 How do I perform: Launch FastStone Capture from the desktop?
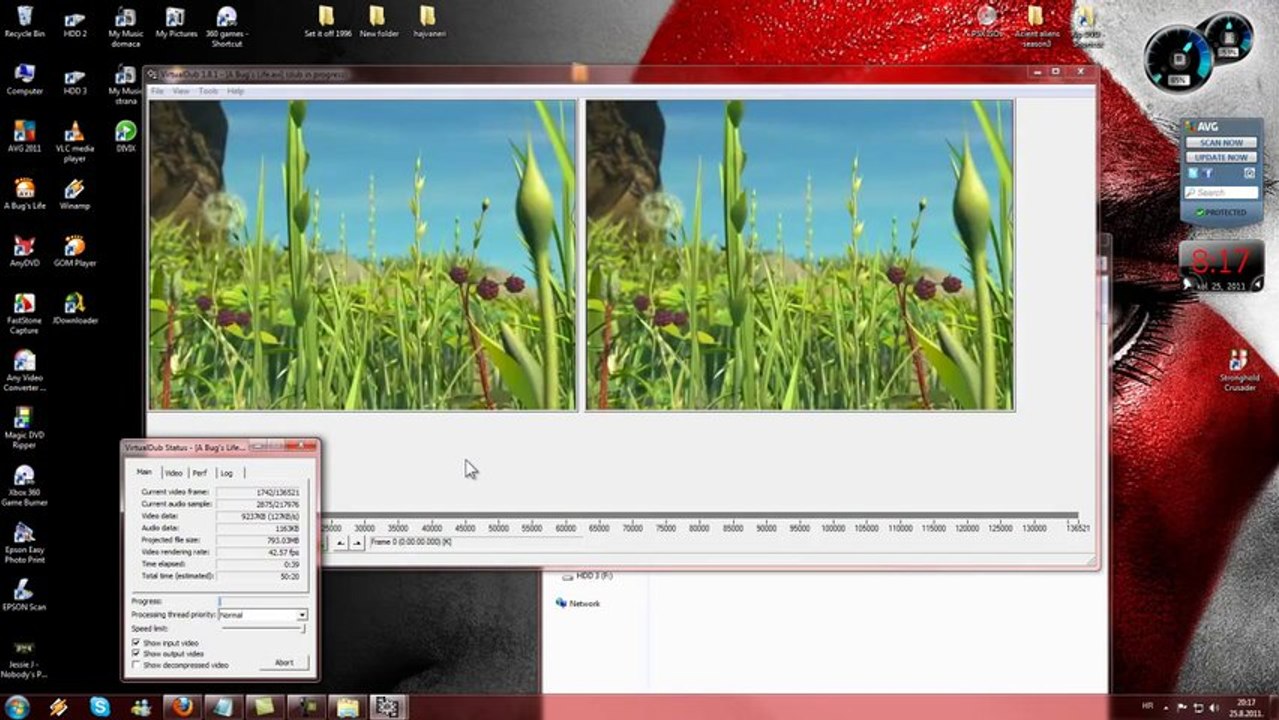click(x=25, y=312)
